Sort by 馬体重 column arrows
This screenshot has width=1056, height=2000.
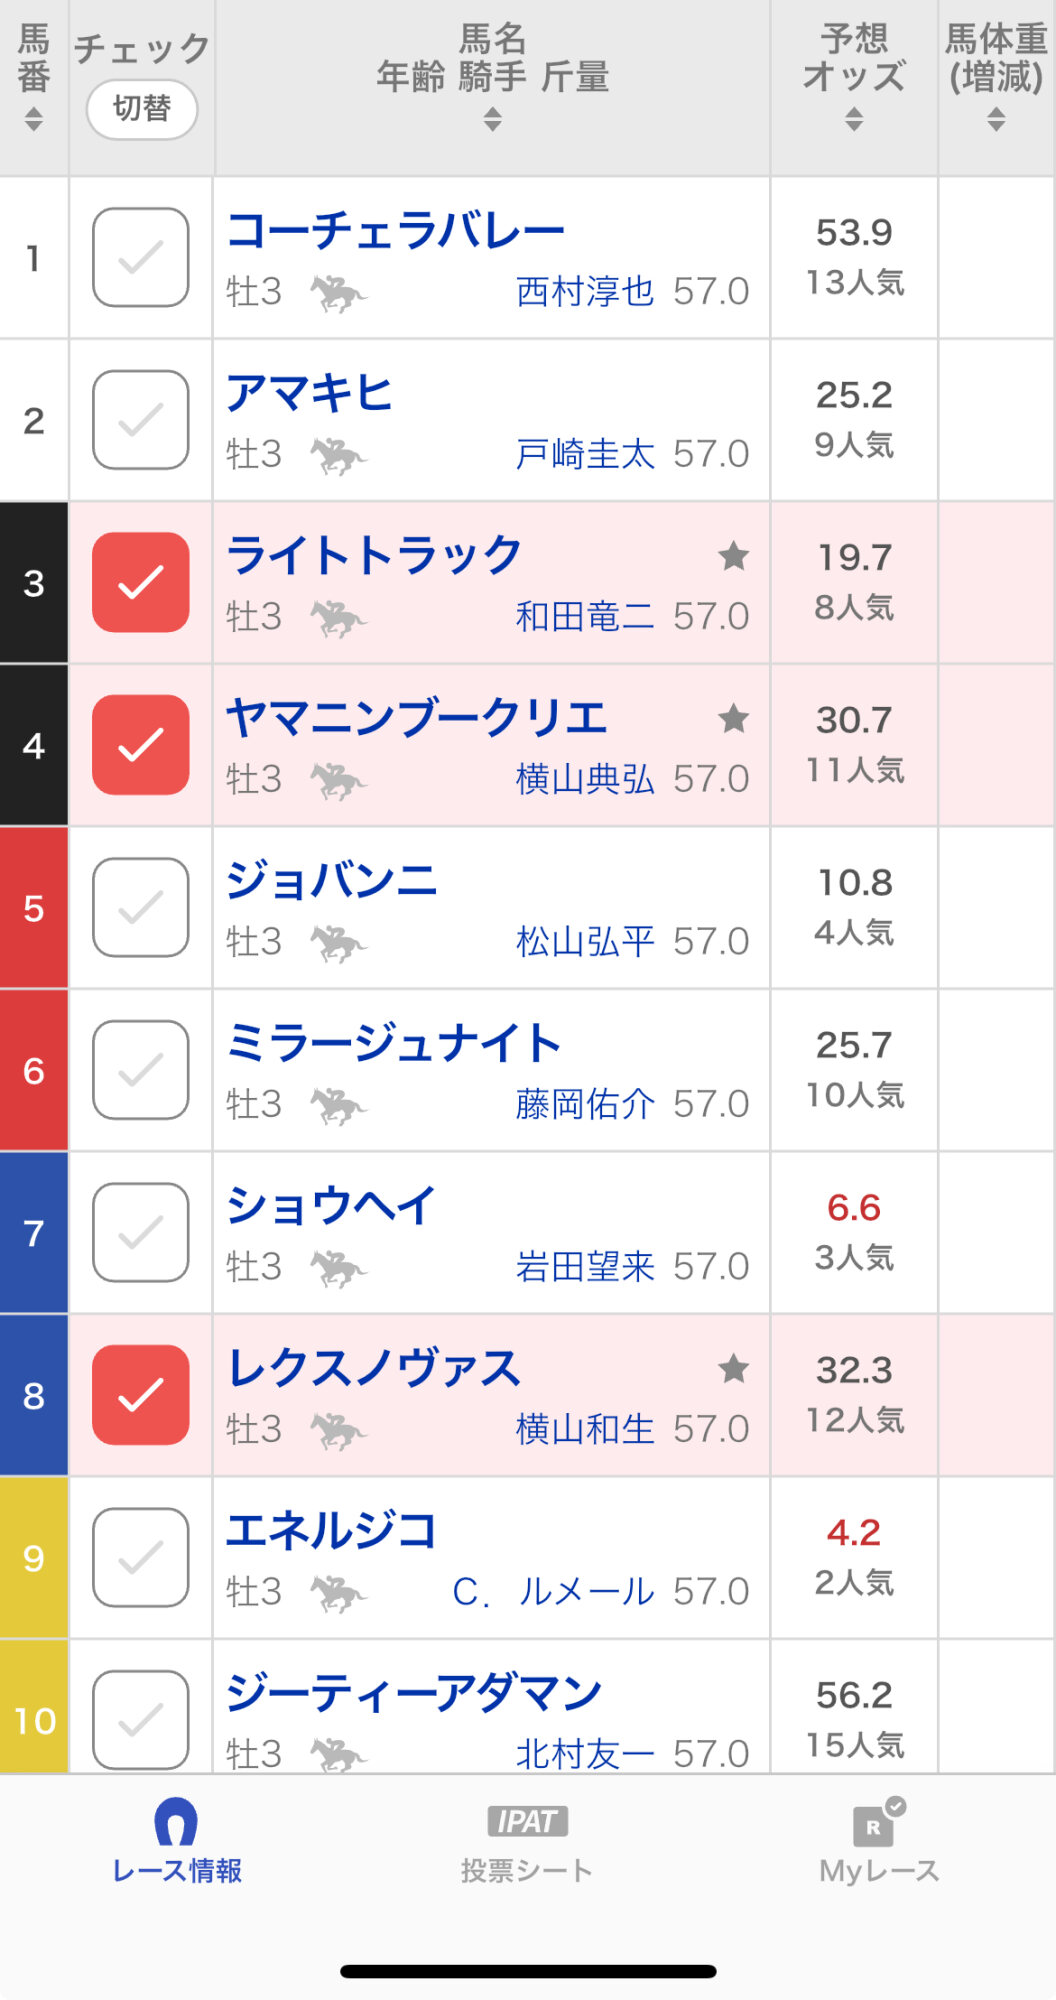pos(996,119)
